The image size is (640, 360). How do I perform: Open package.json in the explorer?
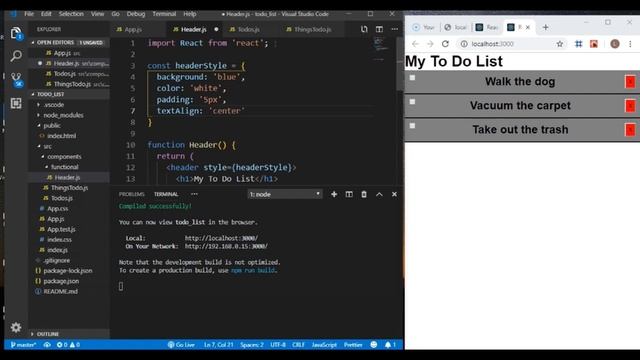[x=61, y=281]
